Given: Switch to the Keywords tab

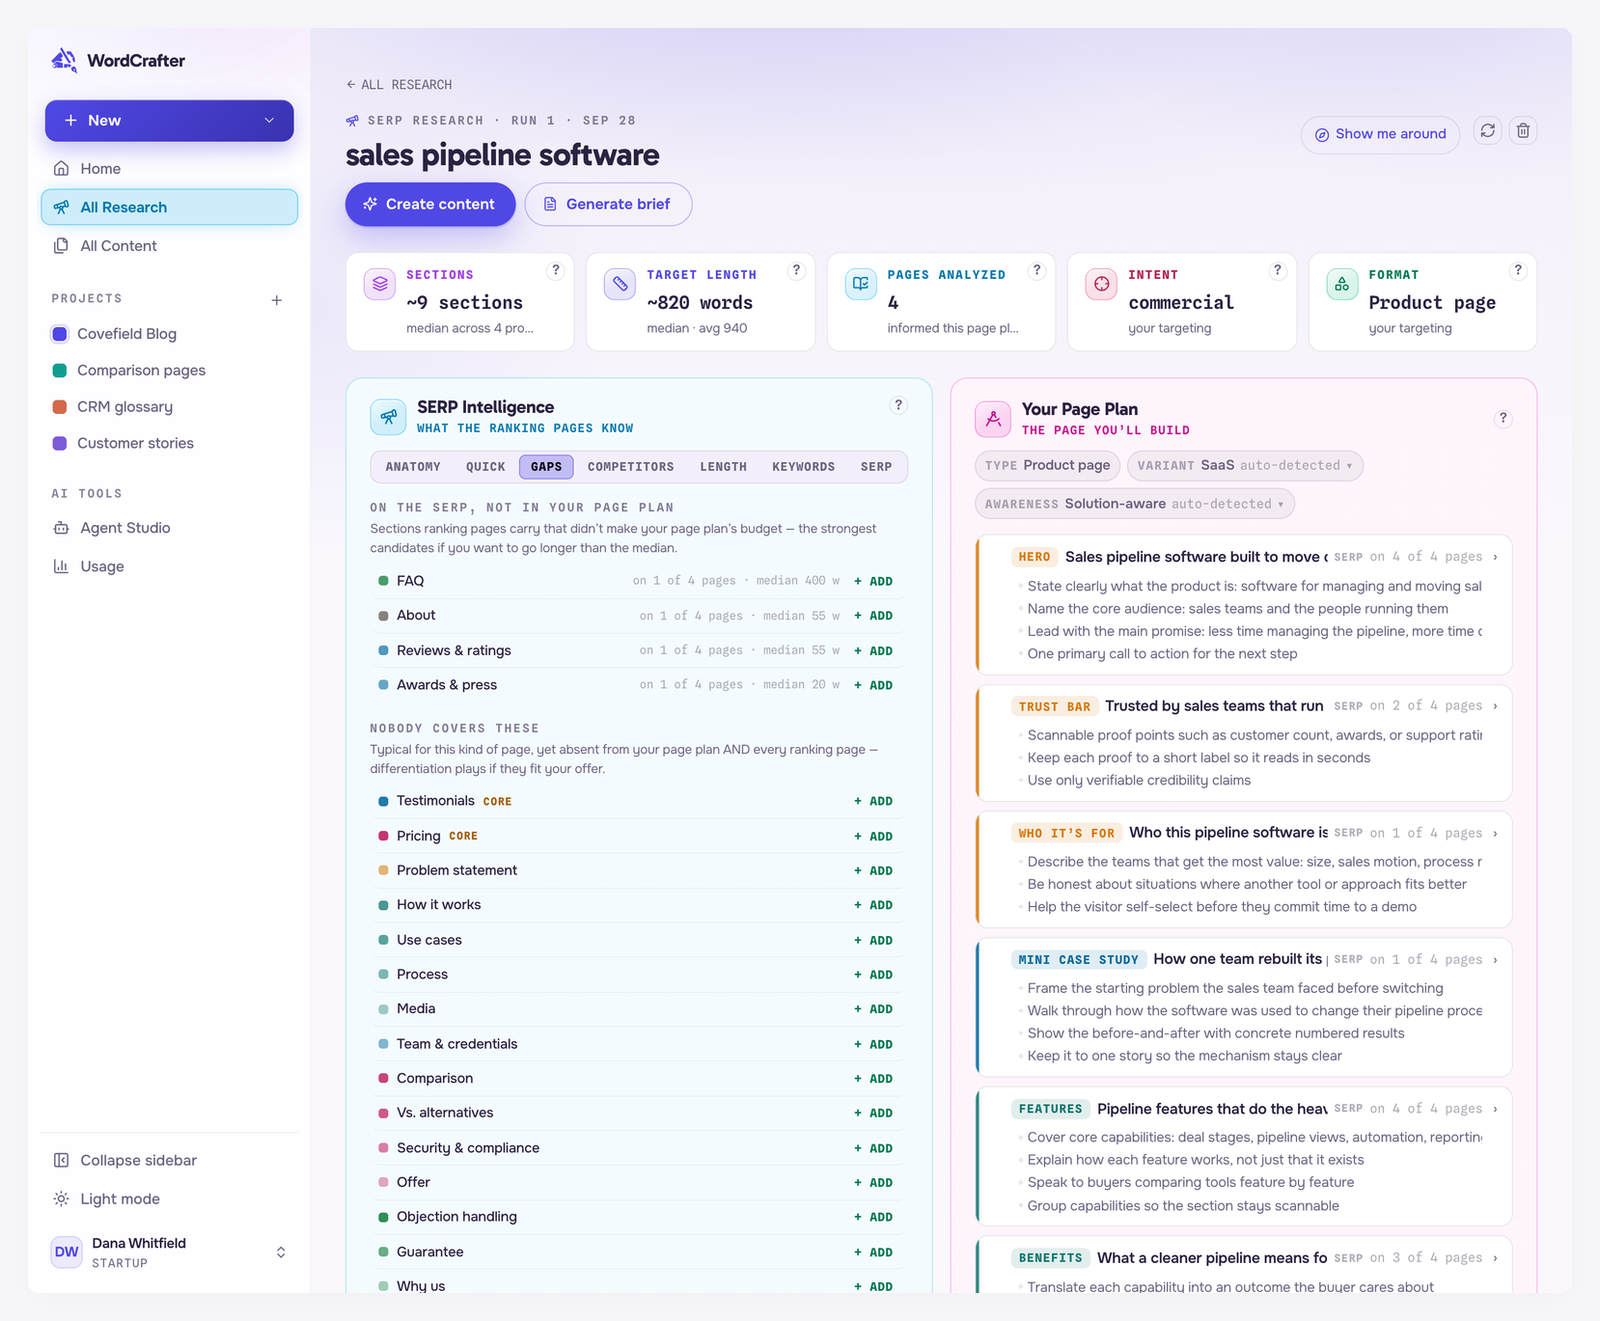Looking at the screenshot, I should pos(803,467).
